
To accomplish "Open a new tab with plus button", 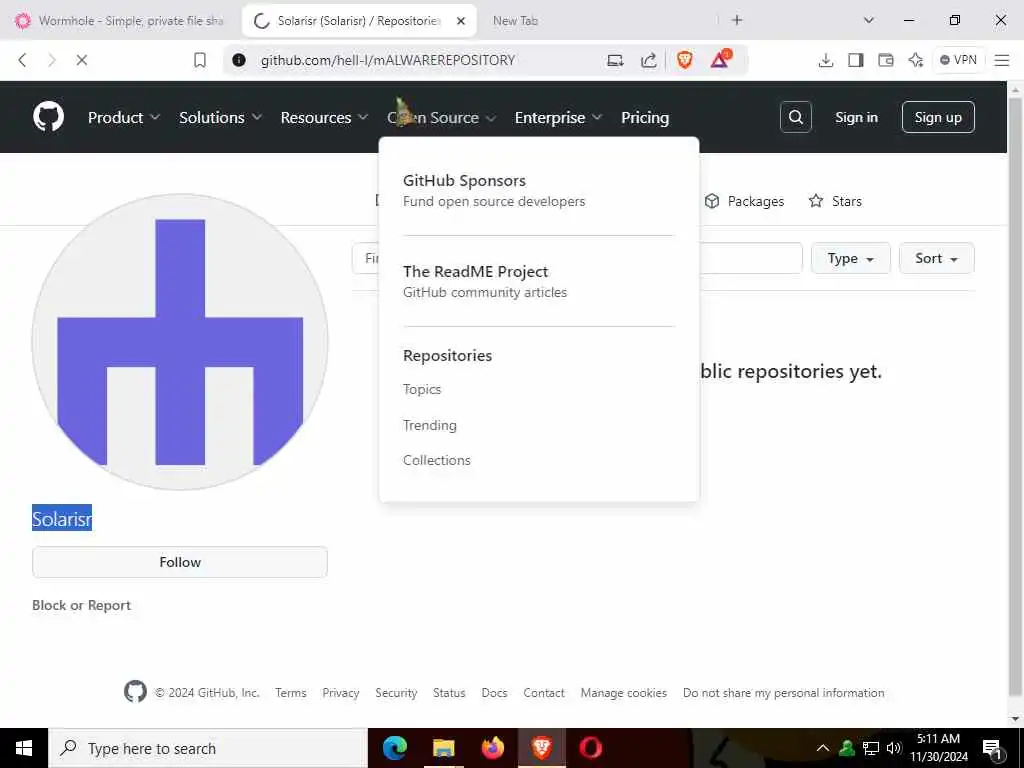I will pyautogui.click(x=737, y=20).
